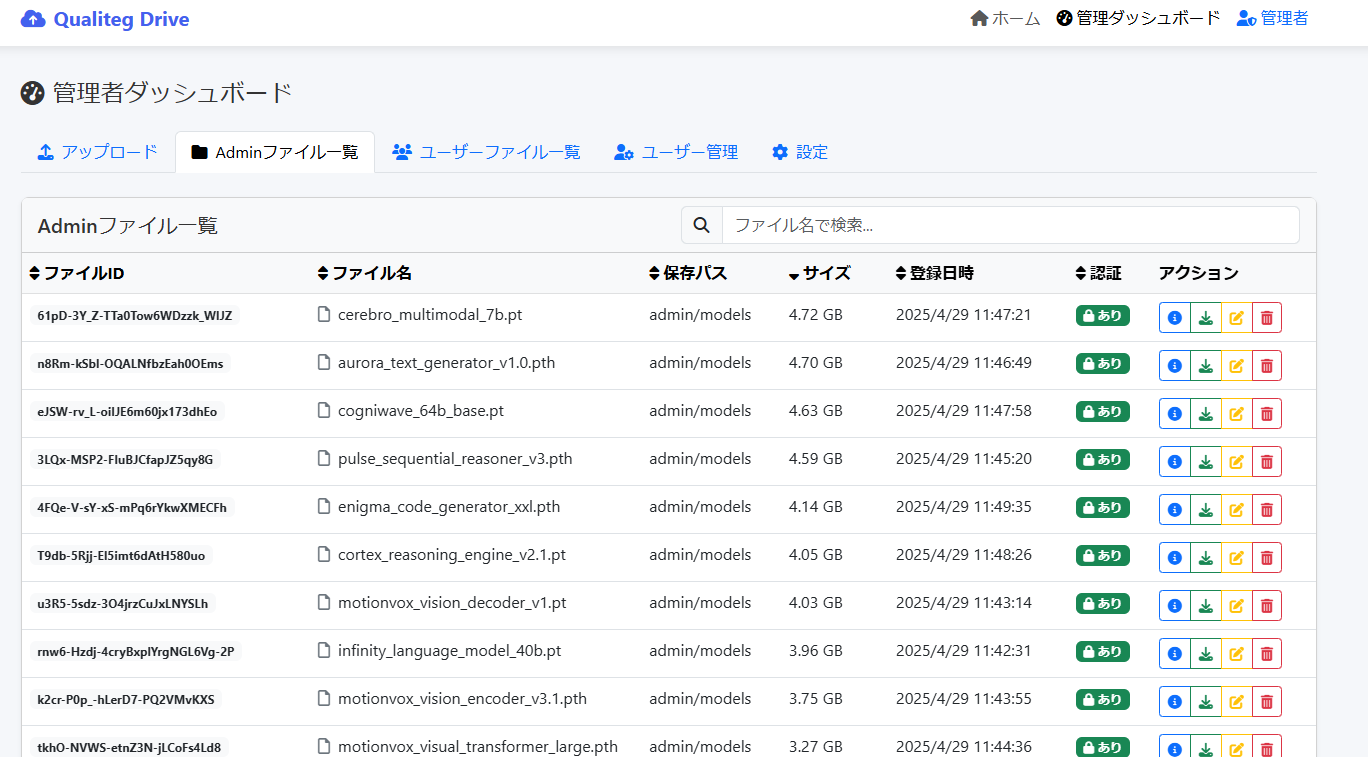Click date 2025/4/29 11:43:55
Viewport: 1368px width, 757px height.
pos(964,699)
